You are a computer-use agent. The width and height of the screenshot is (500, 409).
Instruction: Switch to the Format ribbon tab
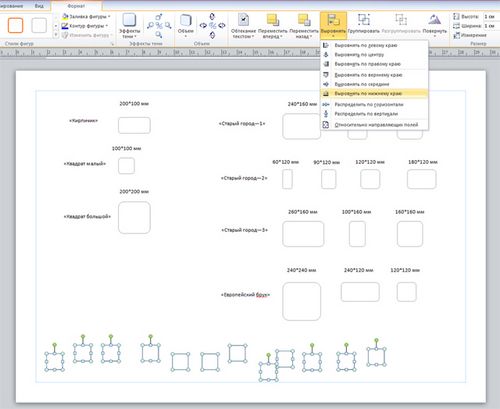(x=76, y=6)
